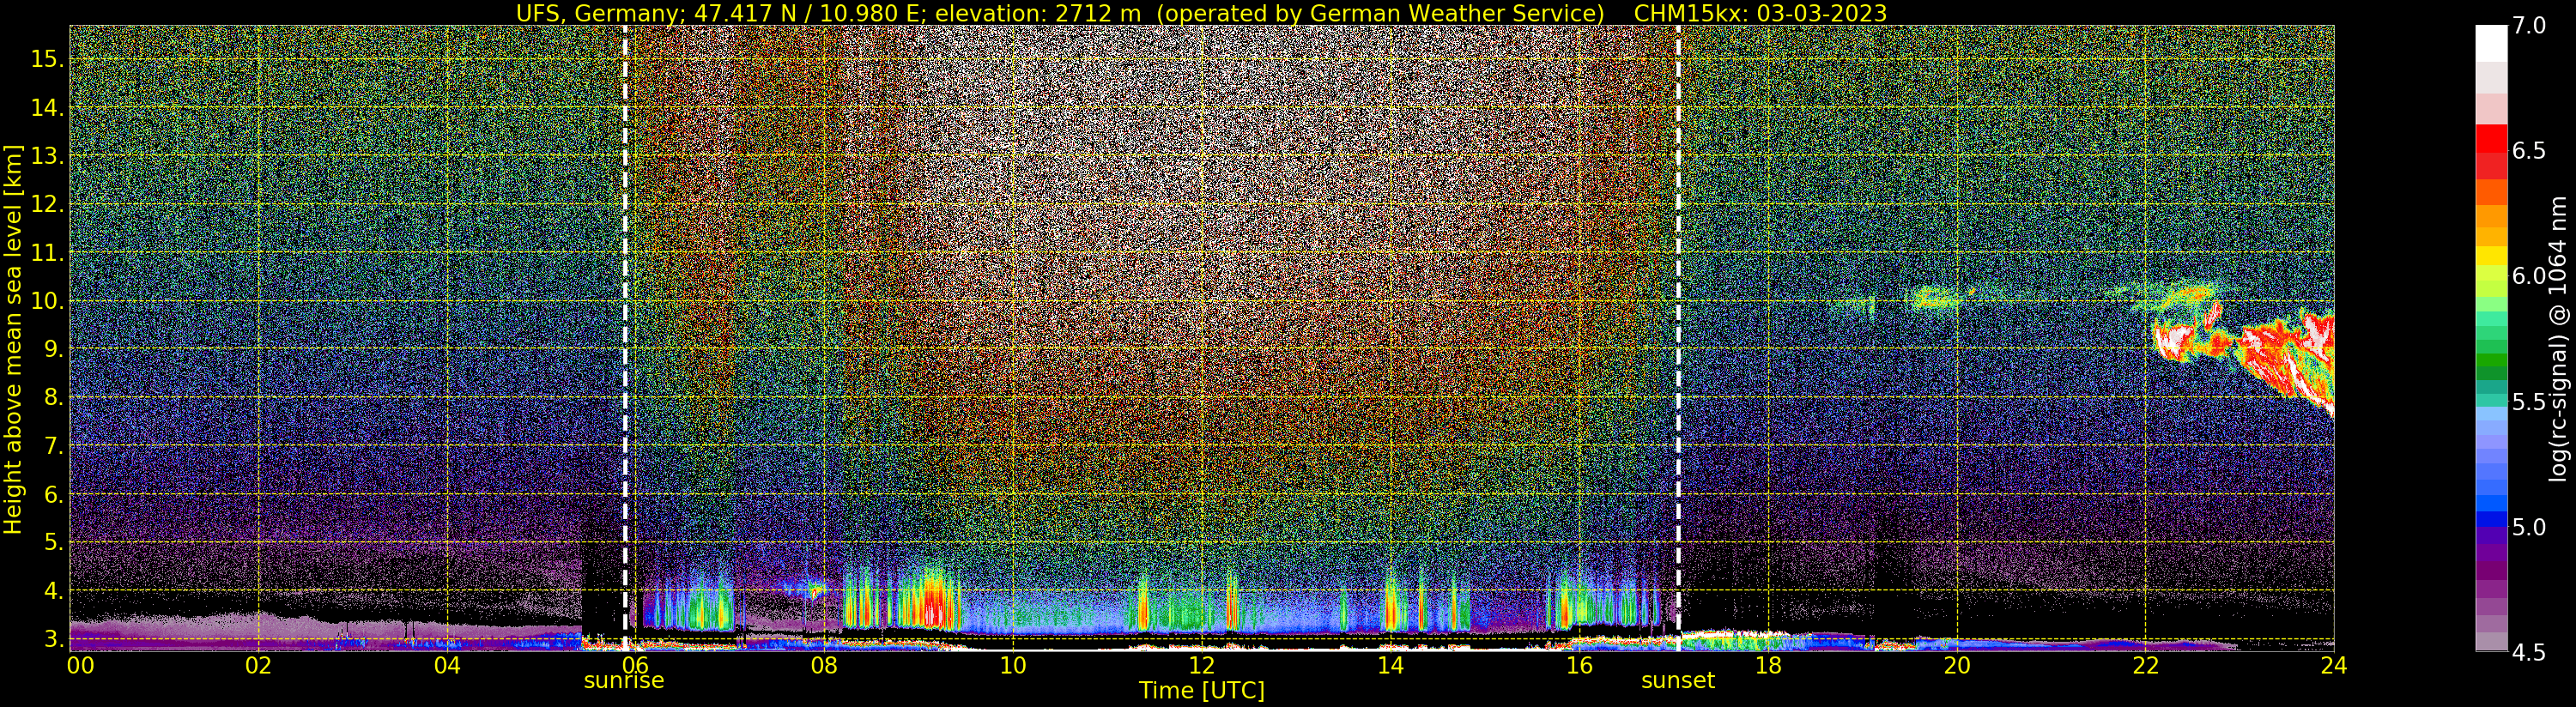Click the height axis tick '15.'

click(47, 59)
